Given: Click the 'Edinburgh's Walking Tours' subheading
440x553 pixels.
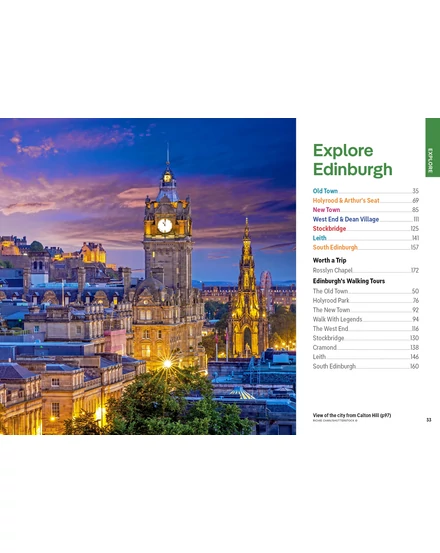Looking at the screenshot, I should (349, 281).
